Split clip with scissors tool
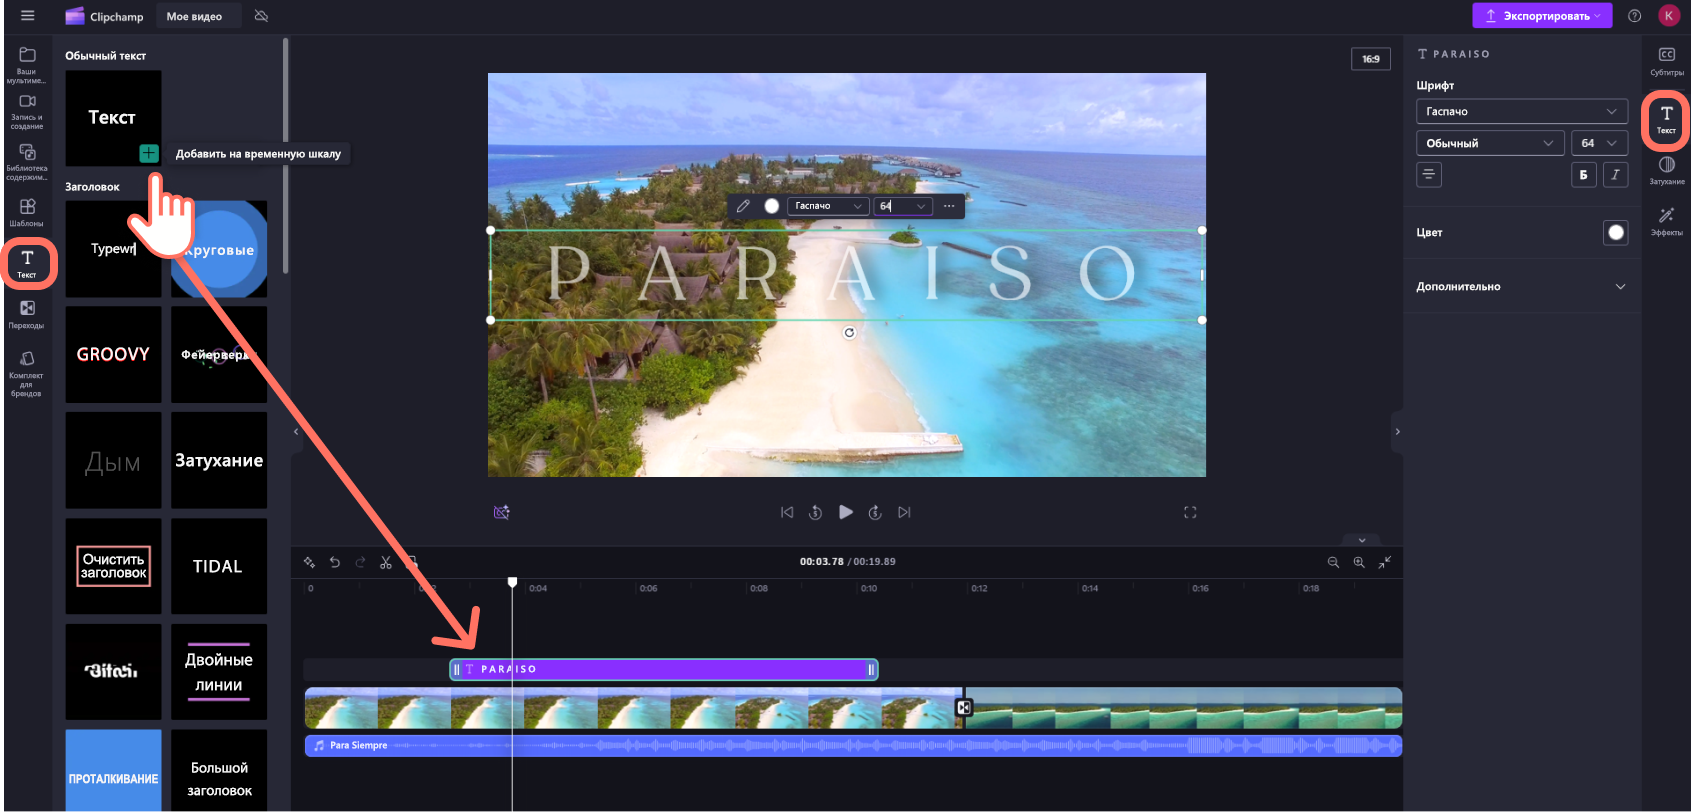1691x812 pixels. (x=386, y=562)
